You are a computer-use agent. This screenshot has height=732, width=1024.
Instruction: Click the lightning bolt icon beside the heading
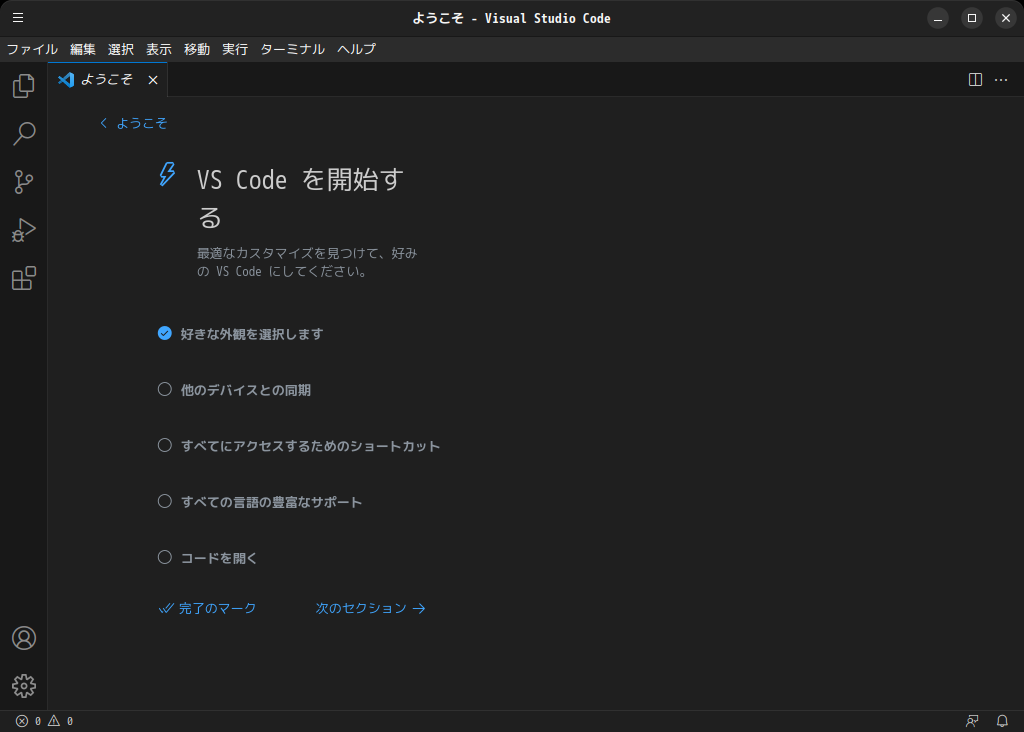tap(167, 174)
